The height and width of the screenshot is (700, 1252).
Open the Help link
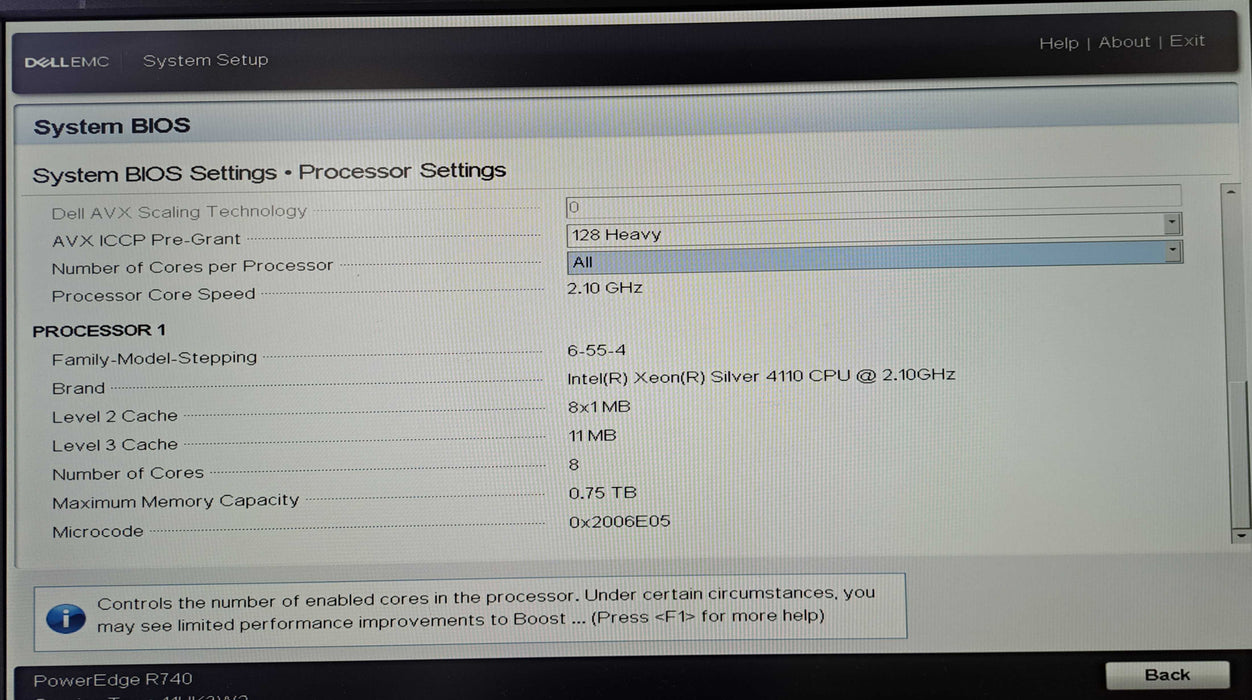(x=1058, y=43)
